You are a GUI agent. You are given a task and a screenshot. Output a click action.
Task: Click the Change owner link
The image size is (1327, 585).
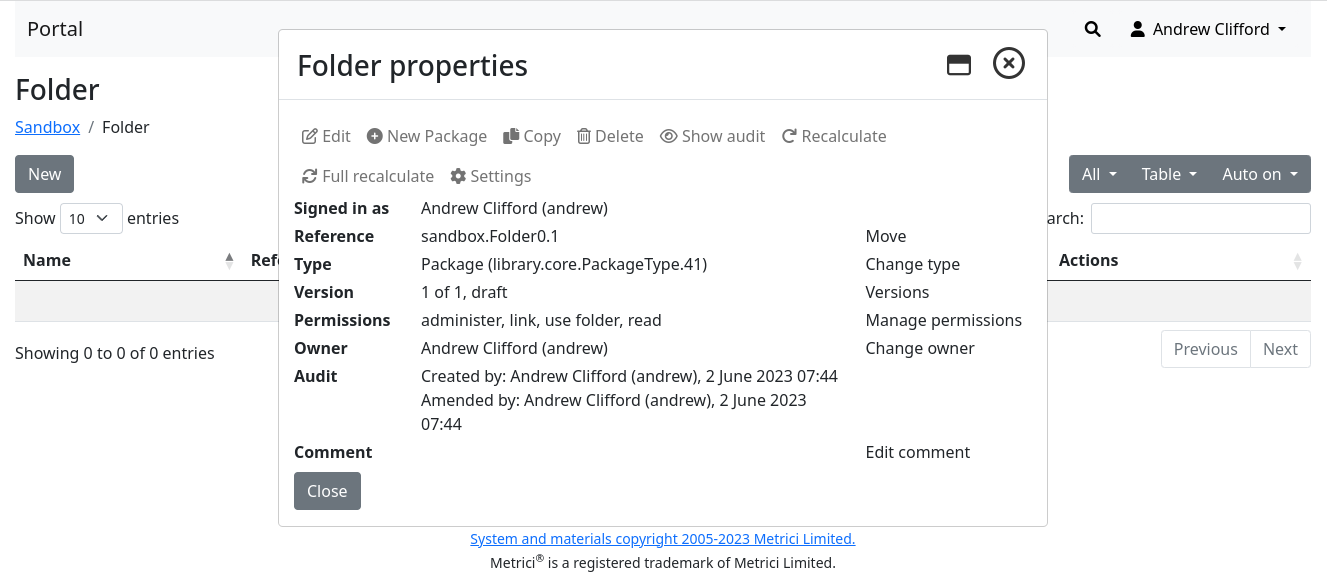919,348
